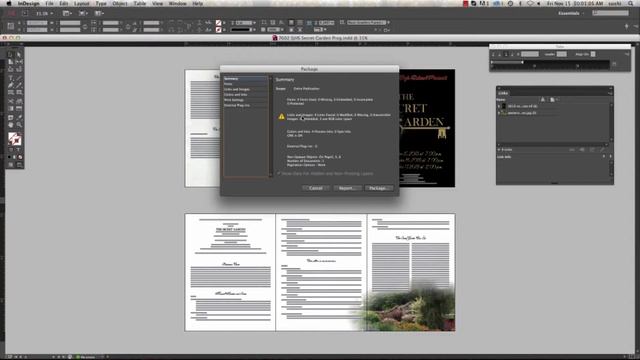Toggle Formatting Affects Container button
This screenshot has width=640, height=360.
click(11, 149)
